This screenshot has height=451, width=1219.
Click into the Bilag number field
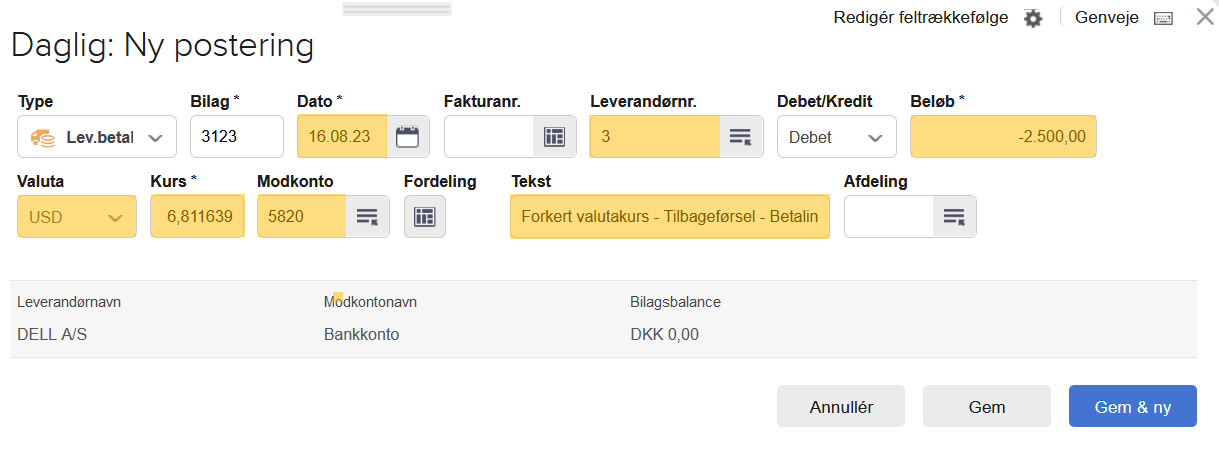(237, 137)
